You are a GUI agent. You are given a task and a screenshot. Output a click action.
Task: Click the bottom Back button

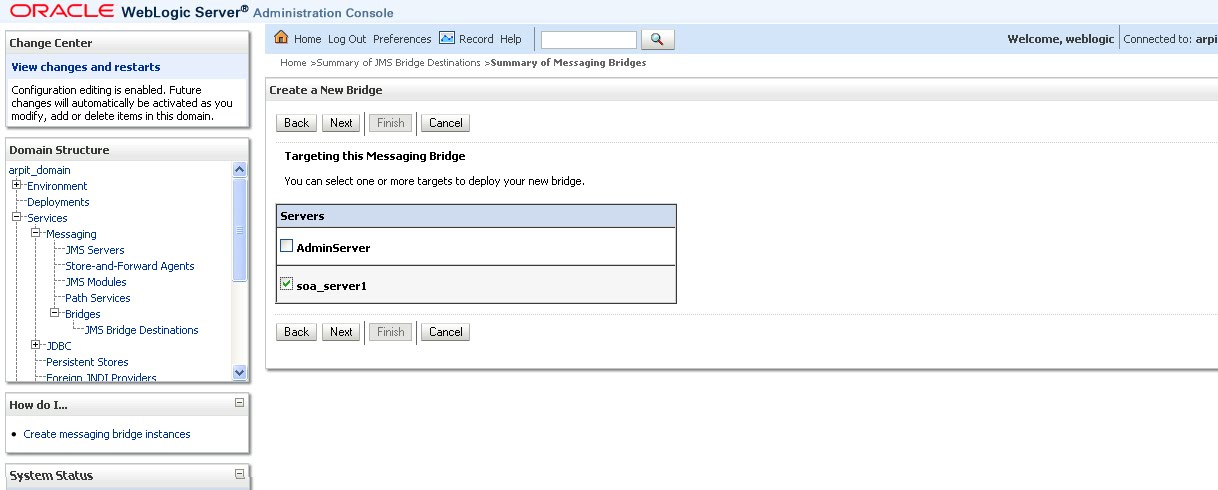tap(296, 332)
